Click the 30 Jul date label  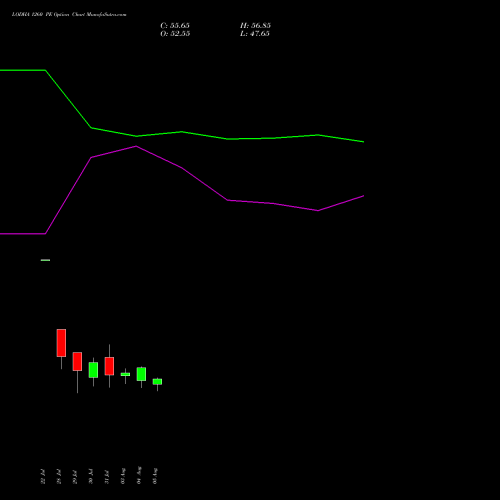91,477
